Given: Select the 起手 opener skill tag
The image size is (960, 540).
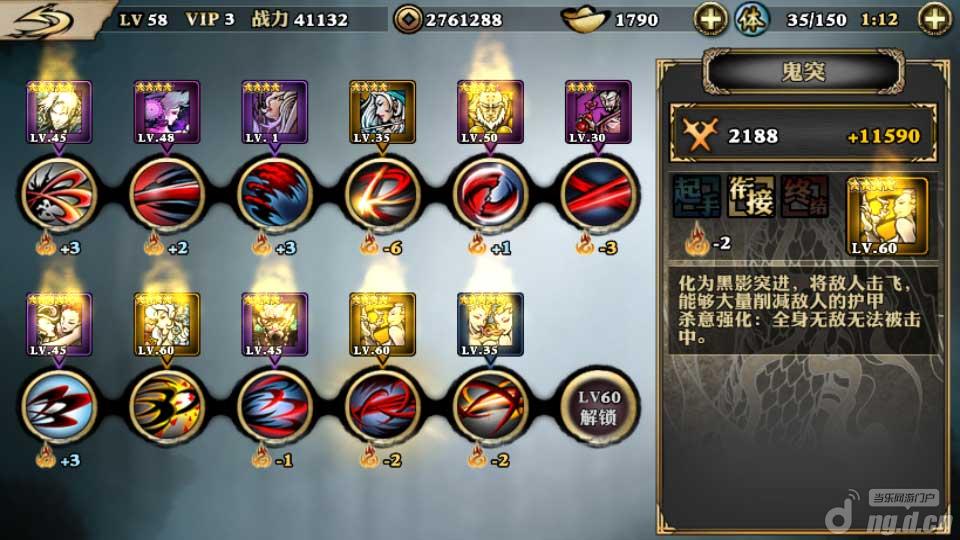Looking at the screenshot, I should click(696, 197).
